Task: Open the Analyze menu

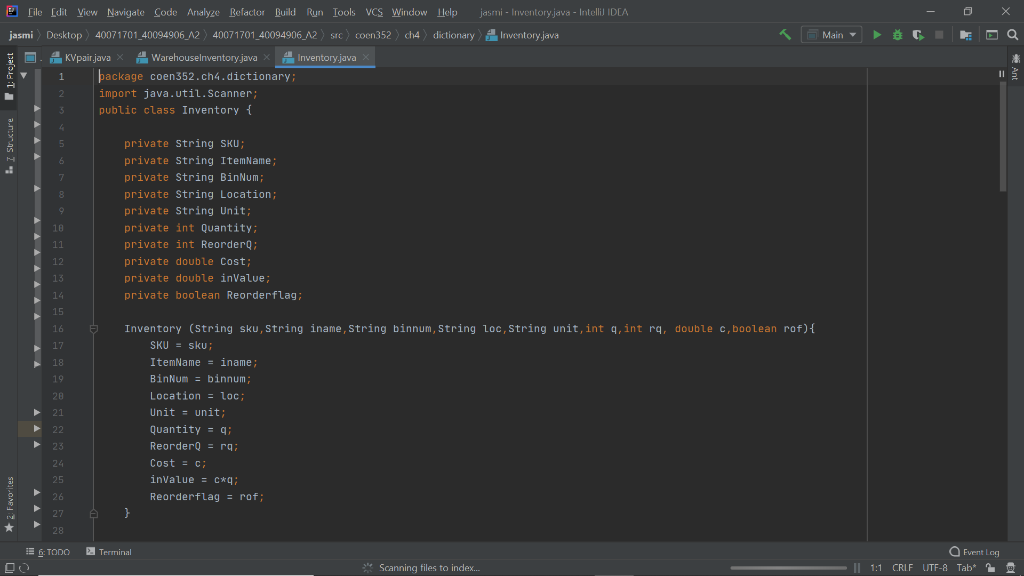Action: pos(203,12)
